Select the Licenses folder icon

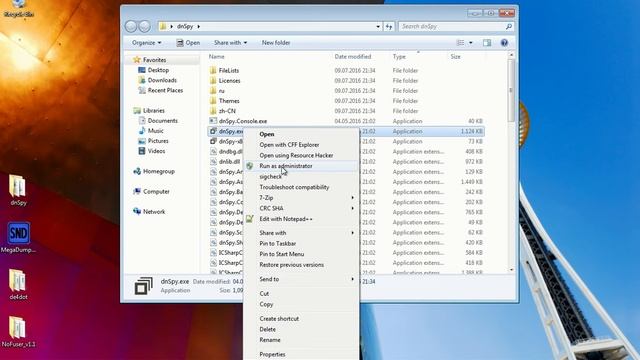[x=213, y=80]
